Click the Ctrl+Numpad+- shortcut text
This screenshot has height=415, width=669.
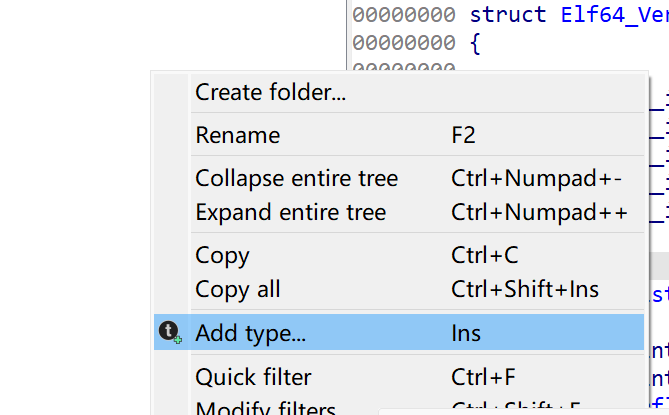point(537,179)
